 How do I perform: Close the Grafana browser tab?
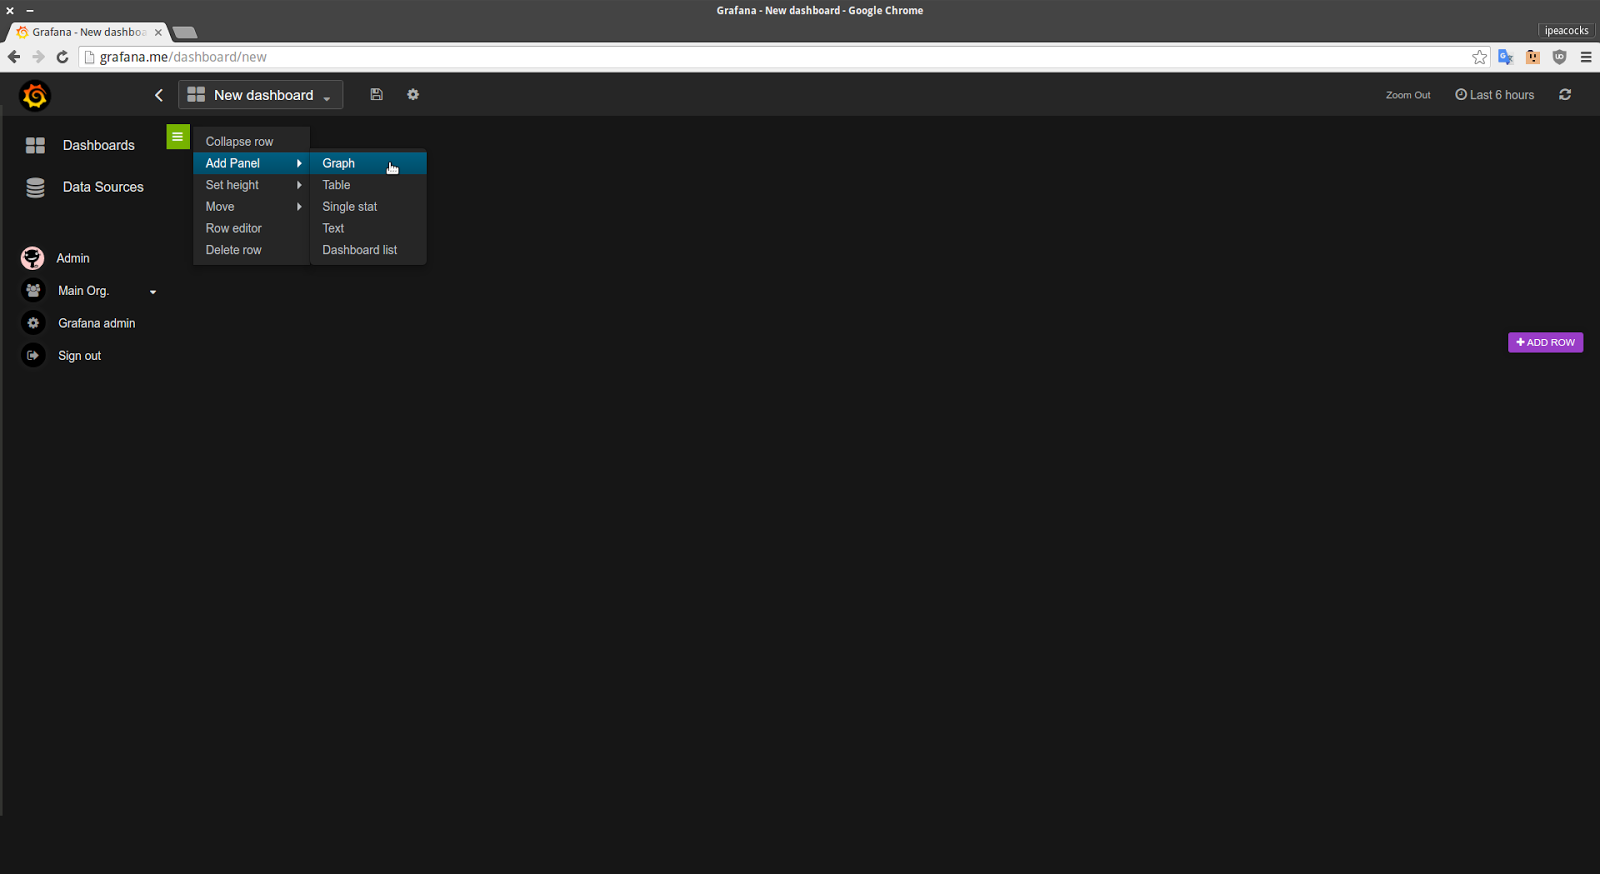point(158,32)
